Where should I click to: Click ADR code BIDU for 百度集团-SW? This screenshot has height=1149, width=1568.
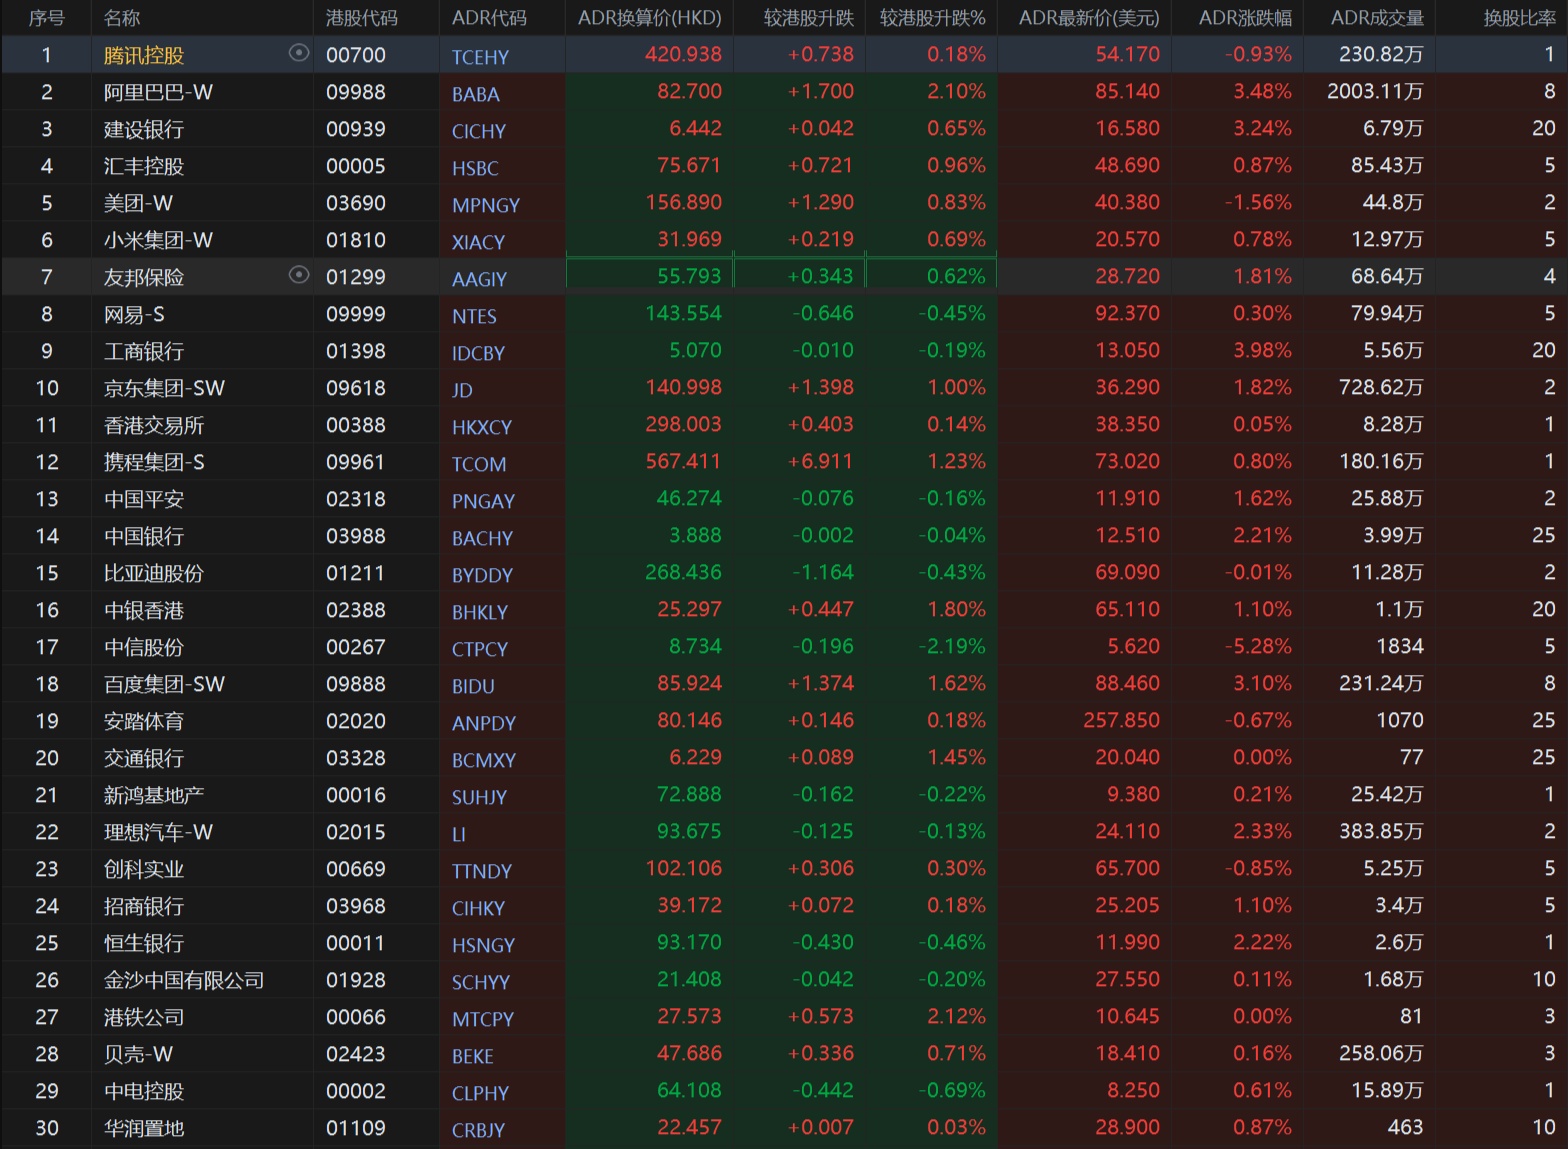pyautogui.click(x=473, y=686)
